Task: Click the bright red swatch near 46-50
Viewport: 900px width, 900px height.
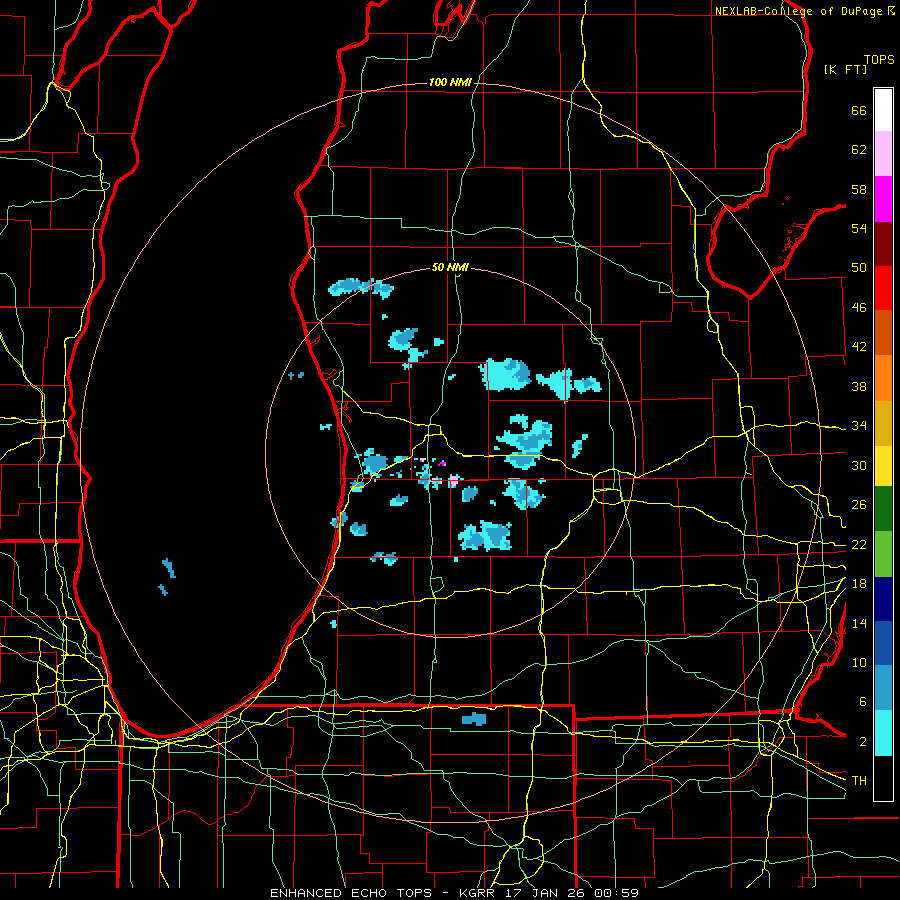Action: coord(883,288)
